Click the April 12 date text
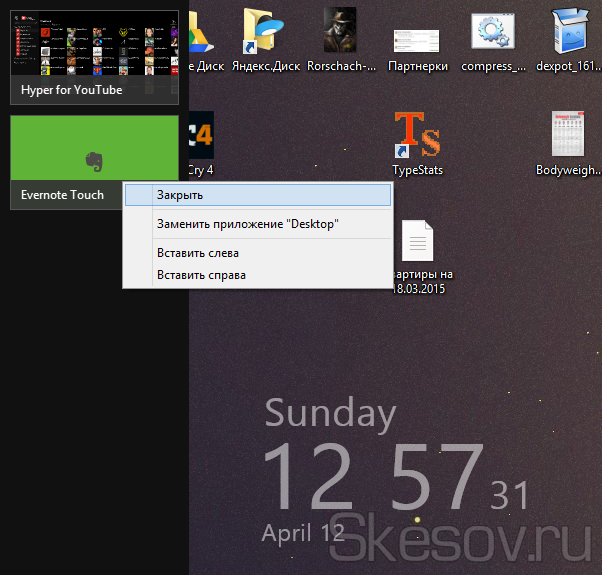The height and width of the screenshot is (575, 602). (303, 532)
